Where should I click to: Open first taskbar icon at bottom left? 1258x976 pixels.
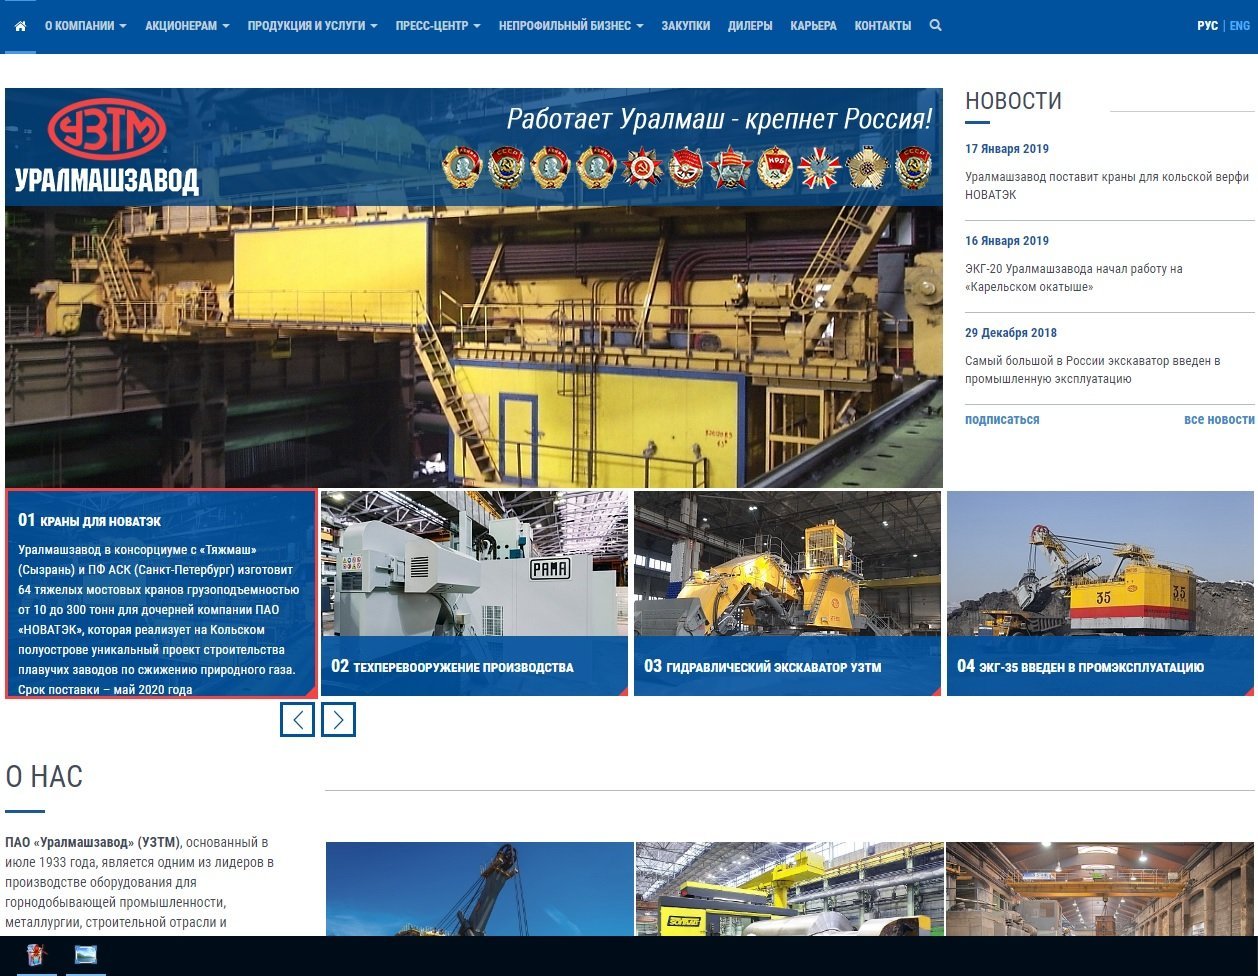(37, 955)
